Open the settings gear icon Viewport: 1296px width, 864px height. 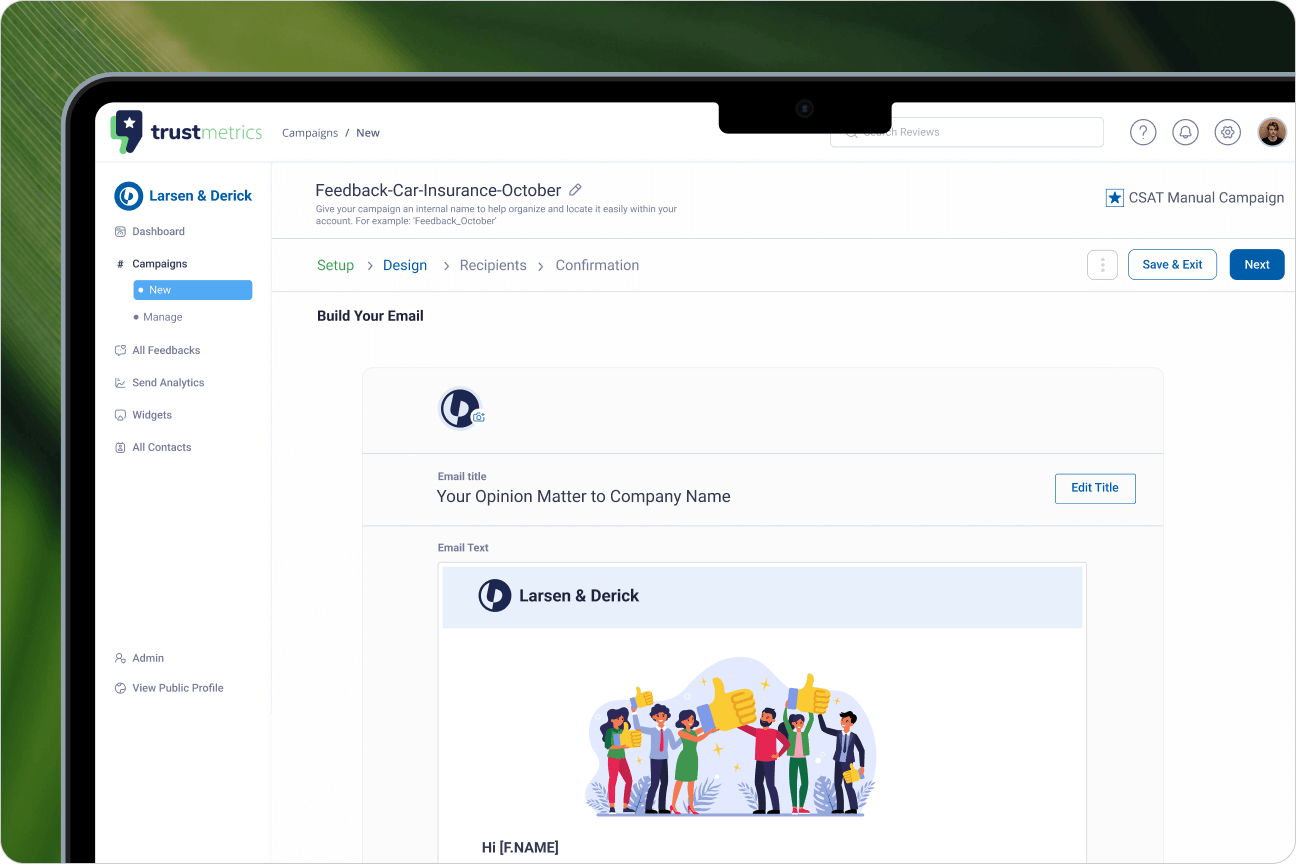pos(1228,132)
